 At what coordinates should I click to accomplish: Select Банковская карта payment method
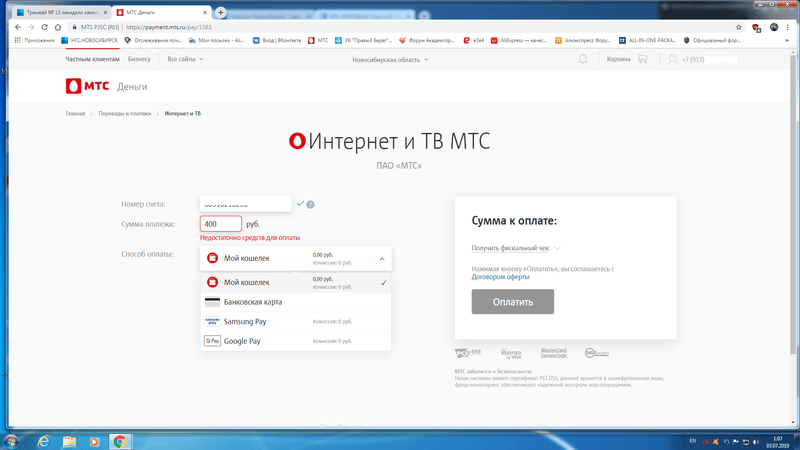coord(252,302)
